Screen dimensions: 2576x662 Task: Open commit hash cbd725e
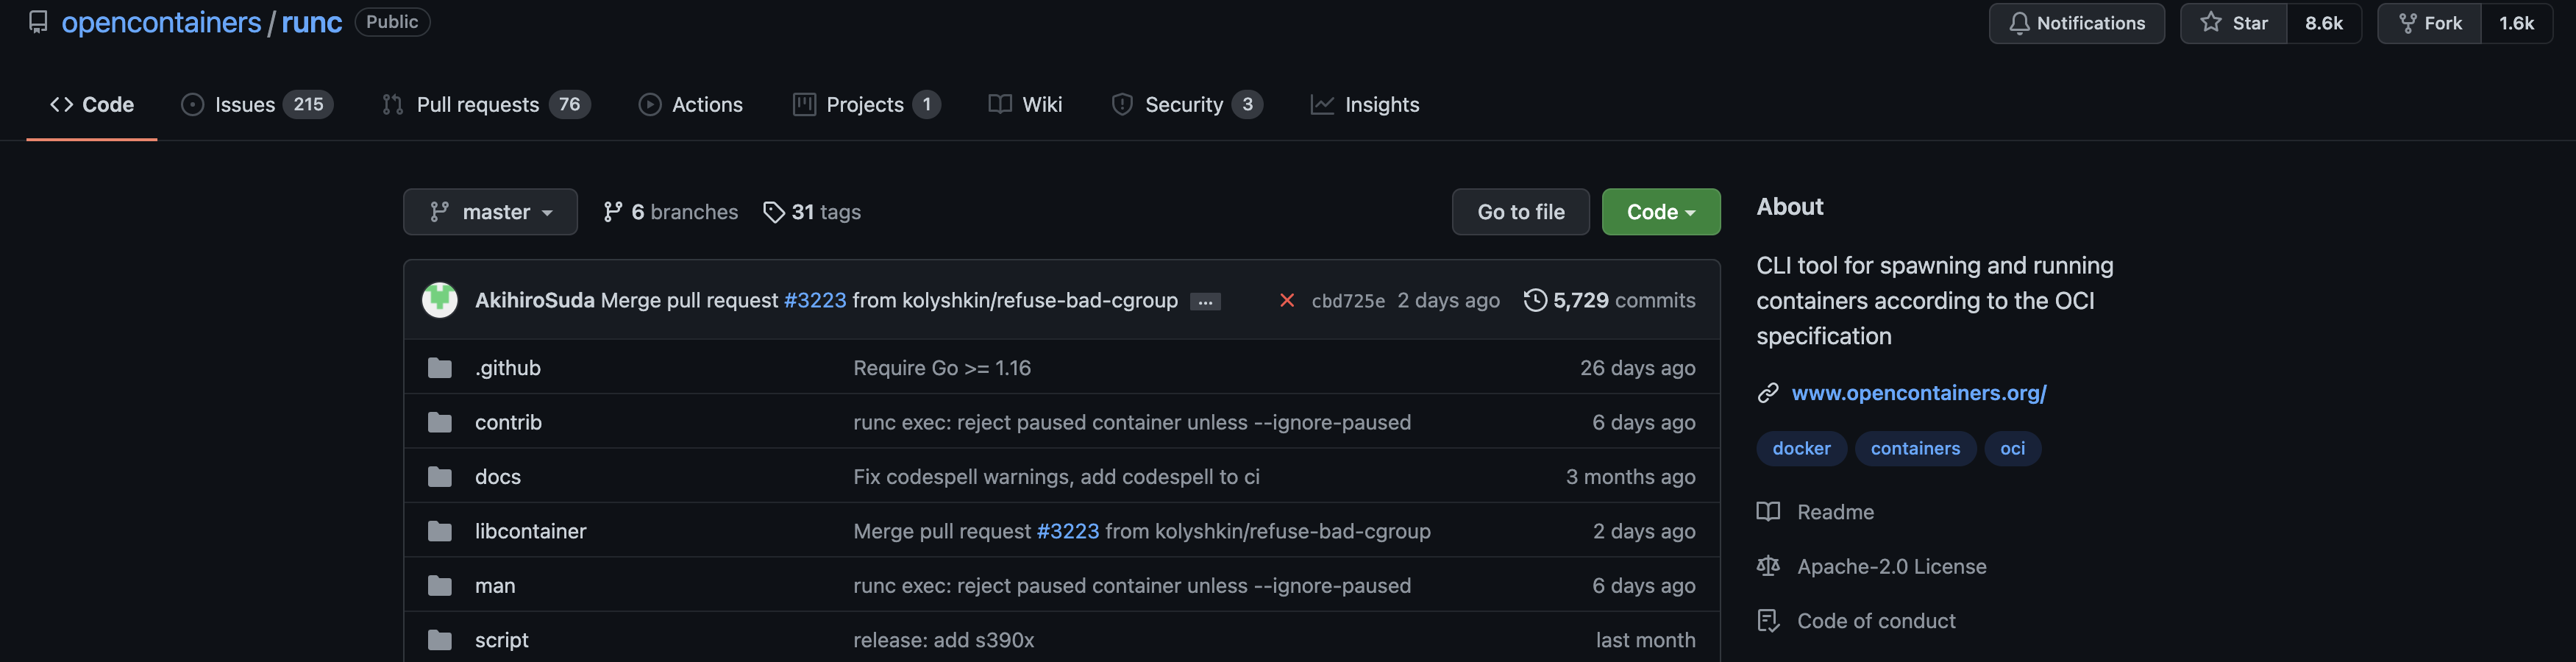tap(1348, 301)
